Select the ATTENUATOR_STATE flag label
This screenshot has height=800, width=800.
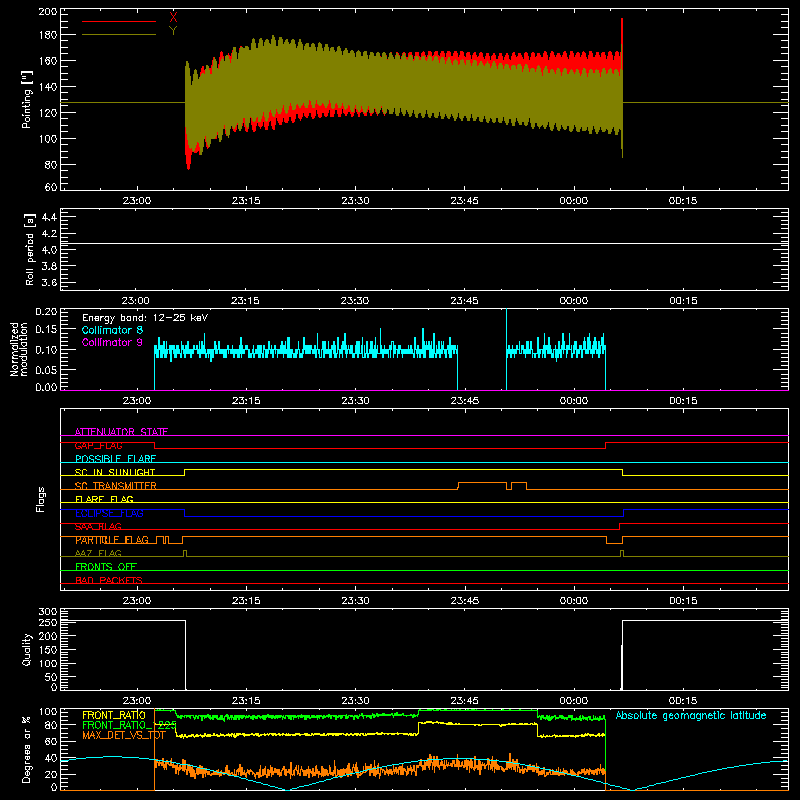pyautogui.click(x=121, y=432)
